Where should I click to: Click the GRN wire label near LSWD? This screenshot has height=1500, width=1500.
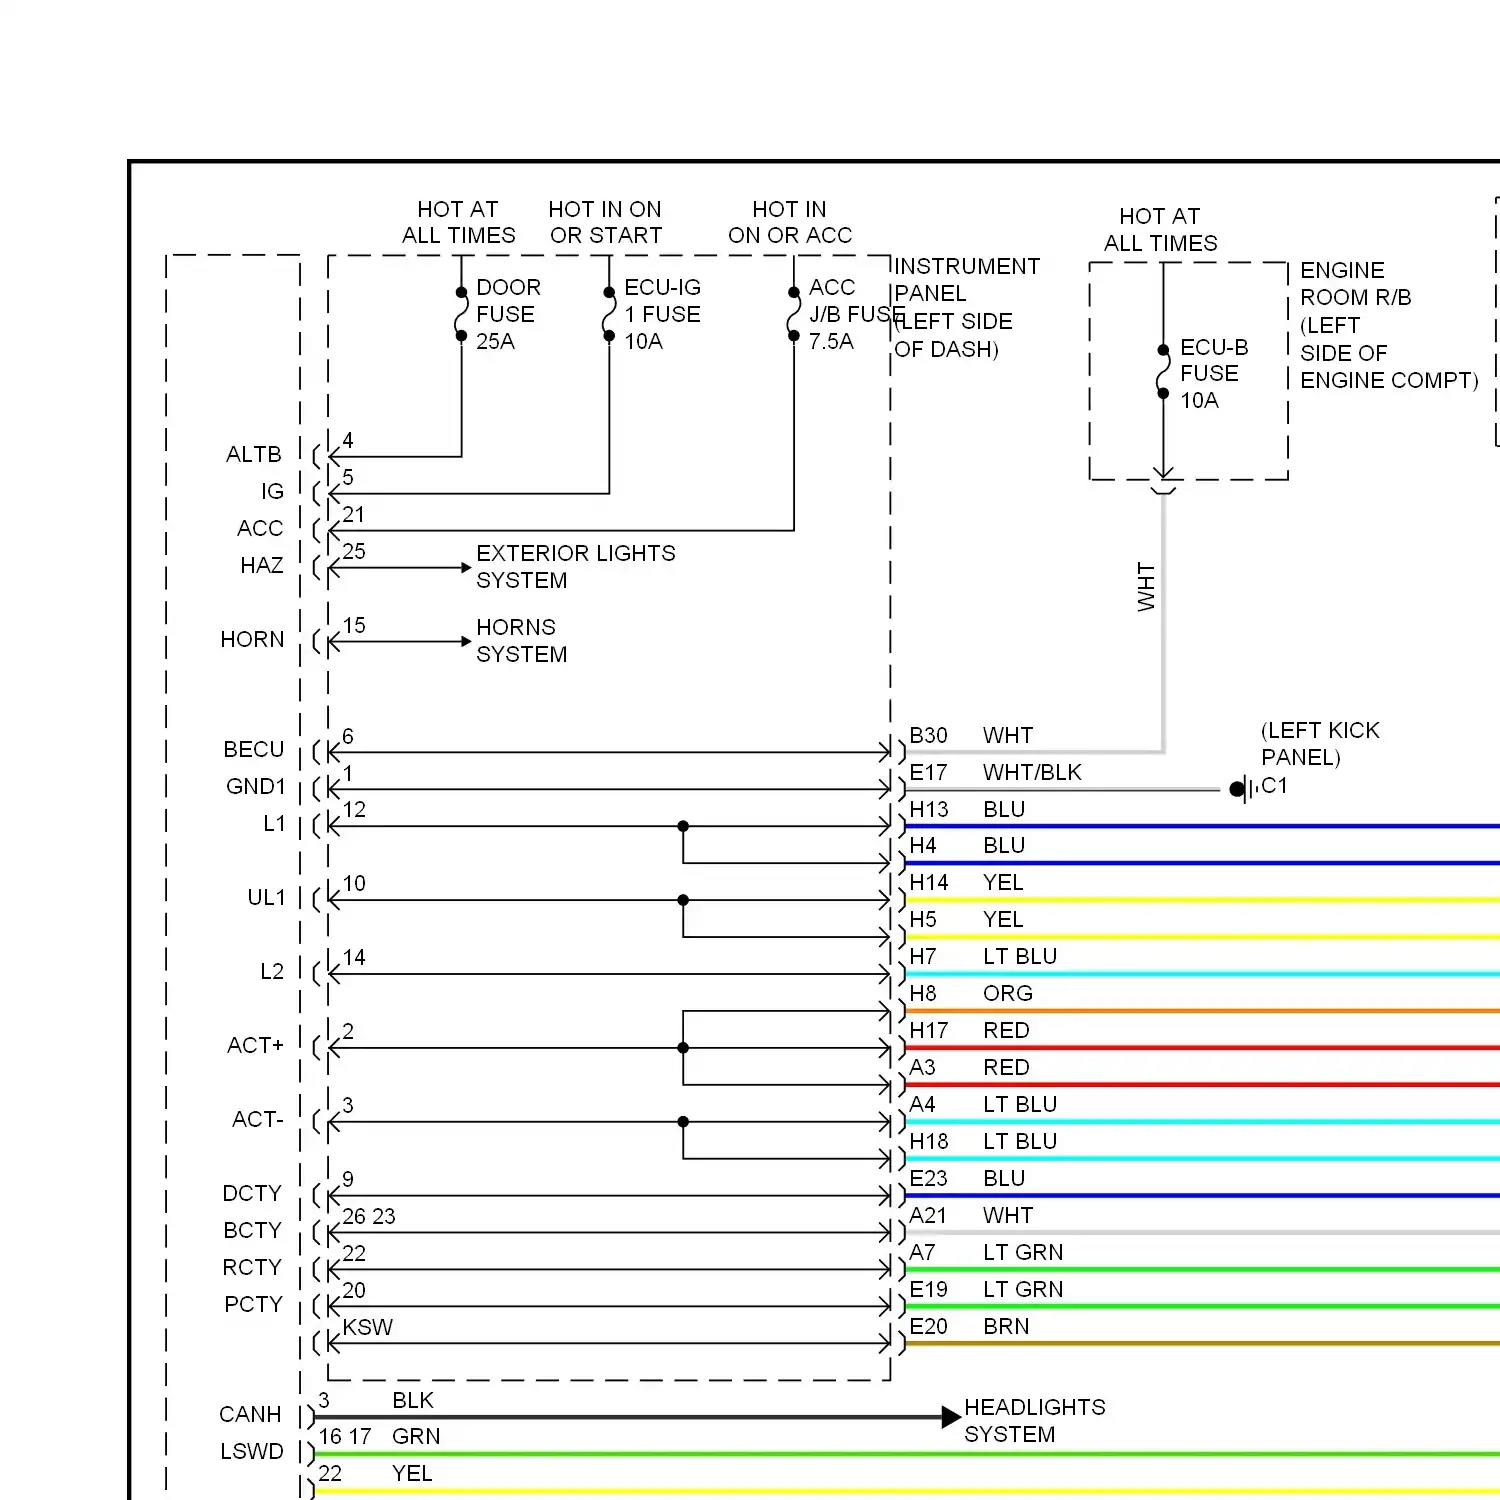coord(416,1436)
